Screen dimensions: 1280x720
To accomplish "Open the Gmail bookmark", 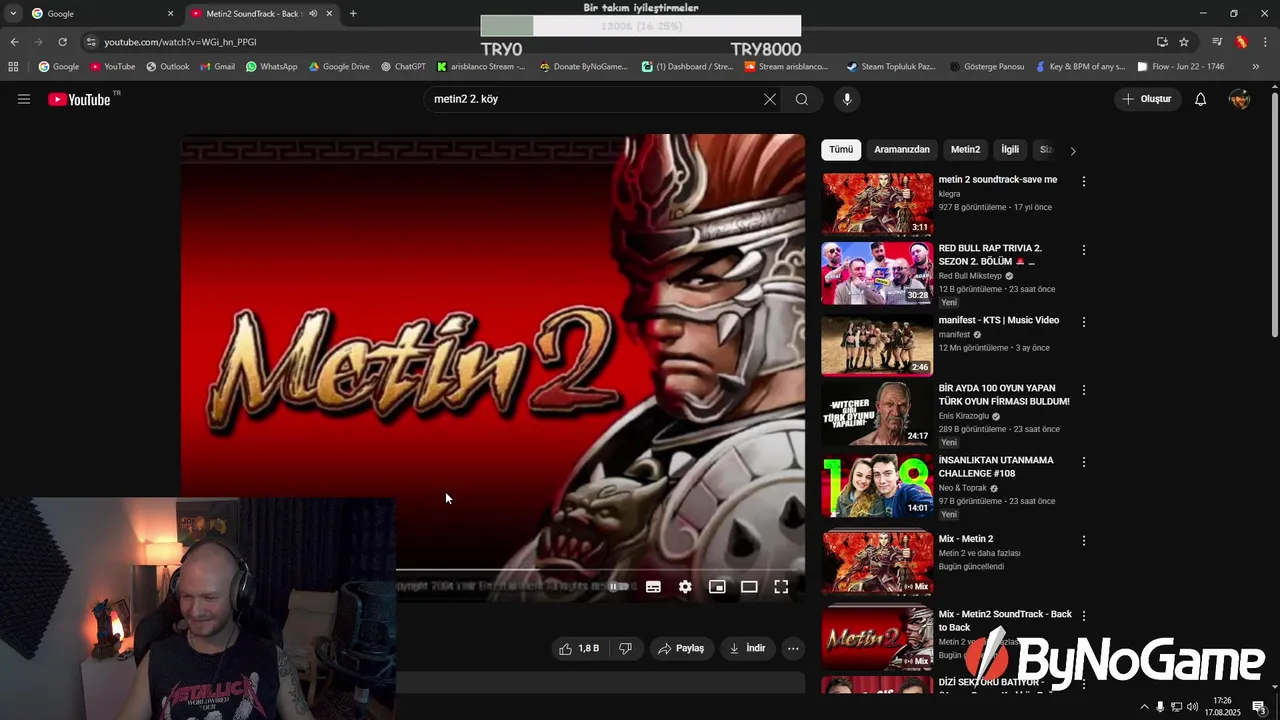I will point(217,67).
